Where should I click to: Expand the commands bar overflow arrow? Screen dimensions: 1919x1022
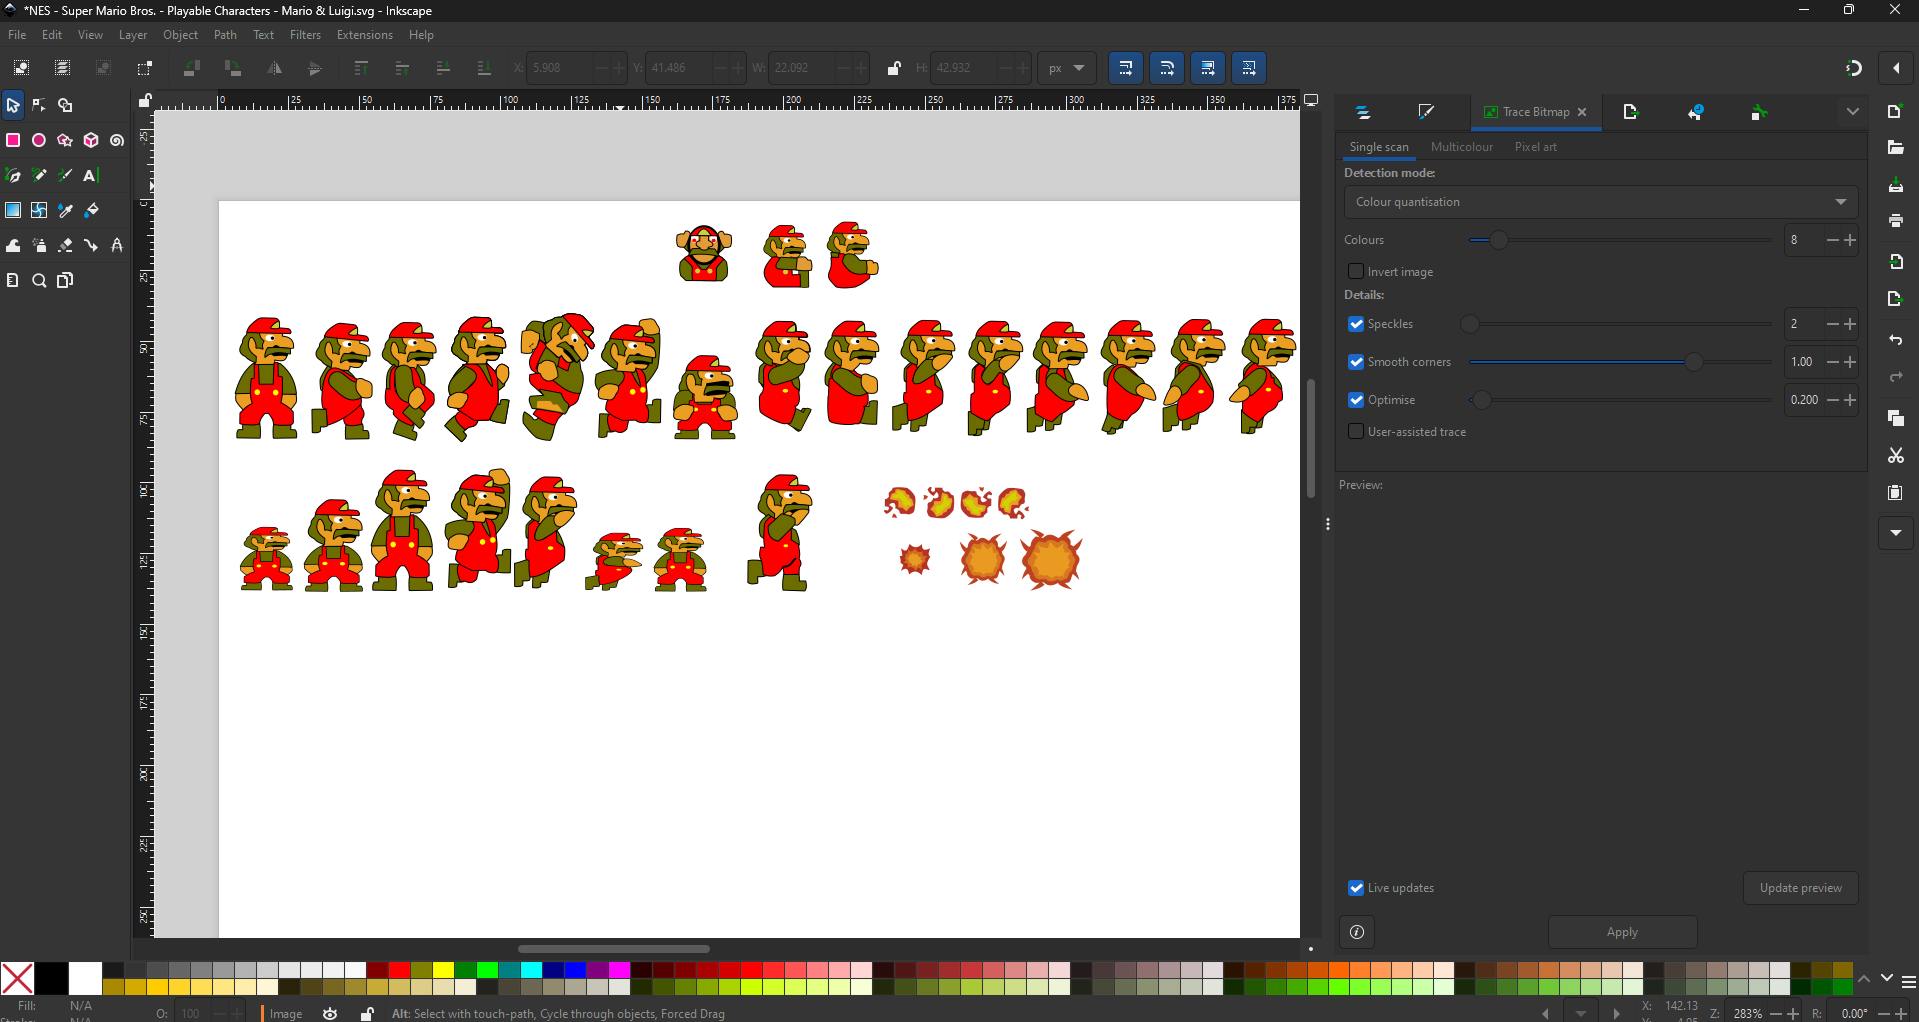pyautogui.click(x=1895, y=532)
